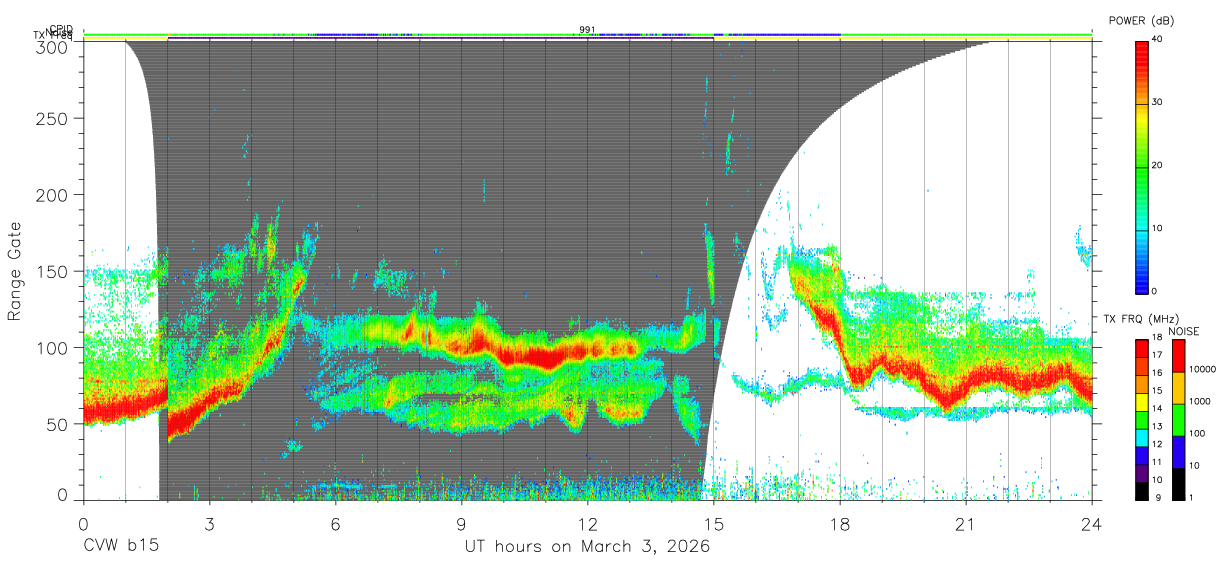1228x567 pixels.
Task: Select the 100 label in NOISE legend
Action: tap(1197, 434)
